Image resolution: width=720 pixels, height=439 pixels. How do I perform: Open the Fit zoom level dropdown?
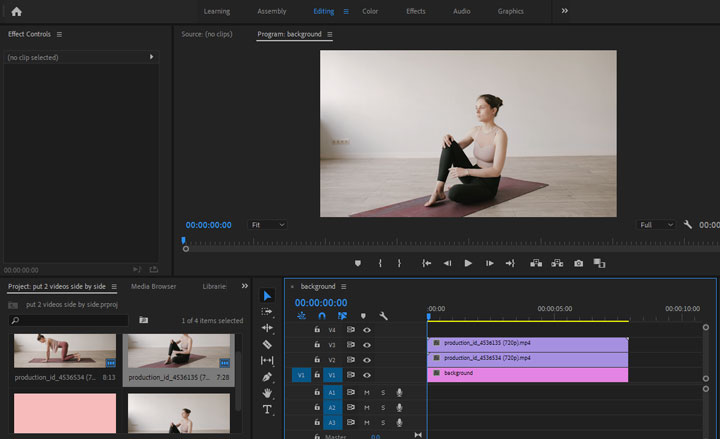point(267,225)
